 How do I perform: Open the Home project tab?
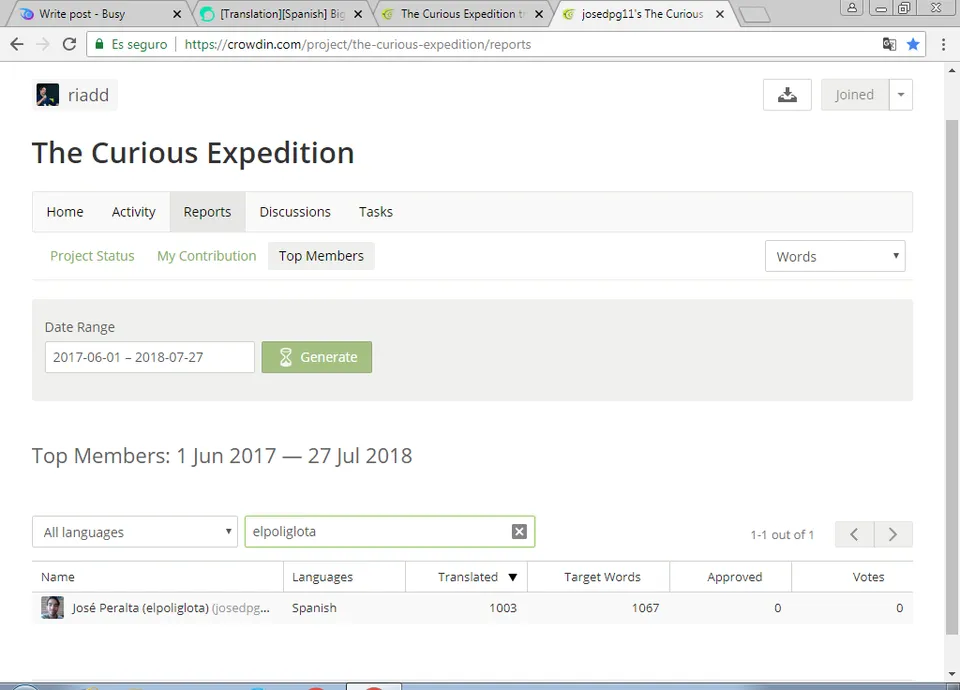[65, 212]
